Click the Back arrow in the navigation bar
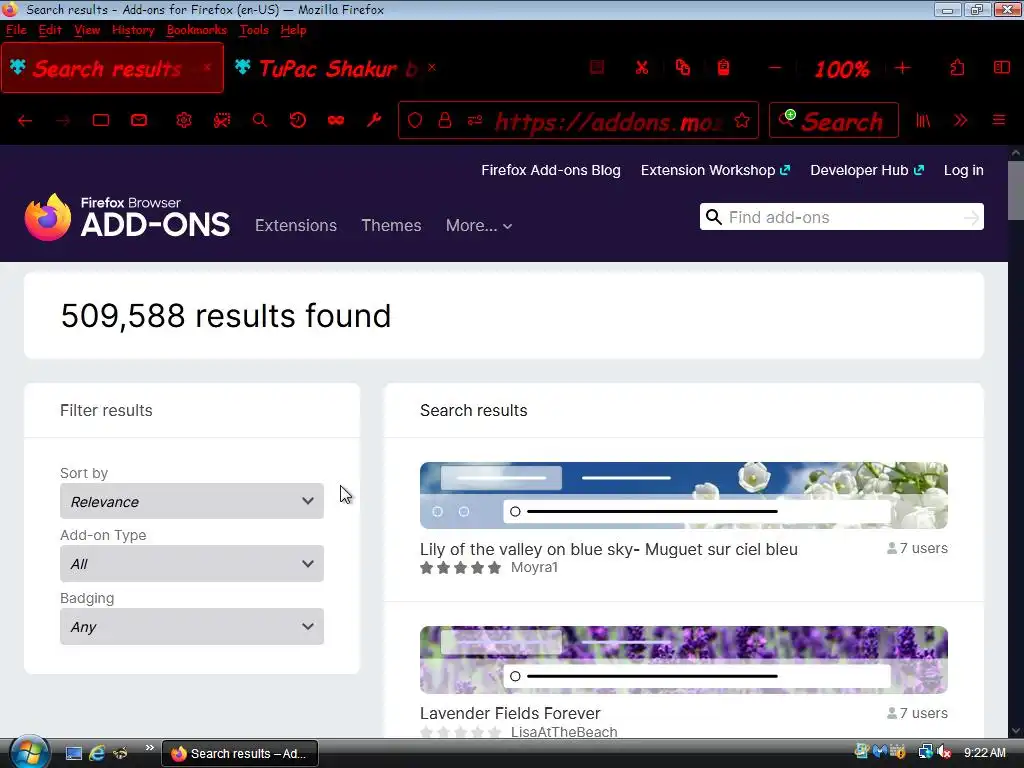 pyautogui.click(x=25, y=120)
